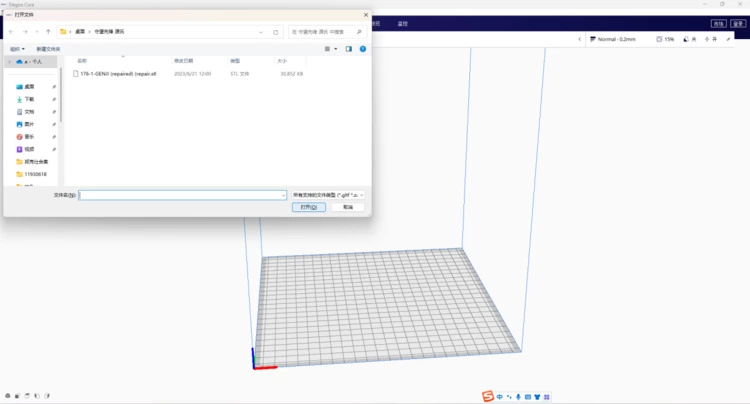Screen dimensions: 750x404
Task: Click the refresh icon beside address bar
Action: point(276,32)
